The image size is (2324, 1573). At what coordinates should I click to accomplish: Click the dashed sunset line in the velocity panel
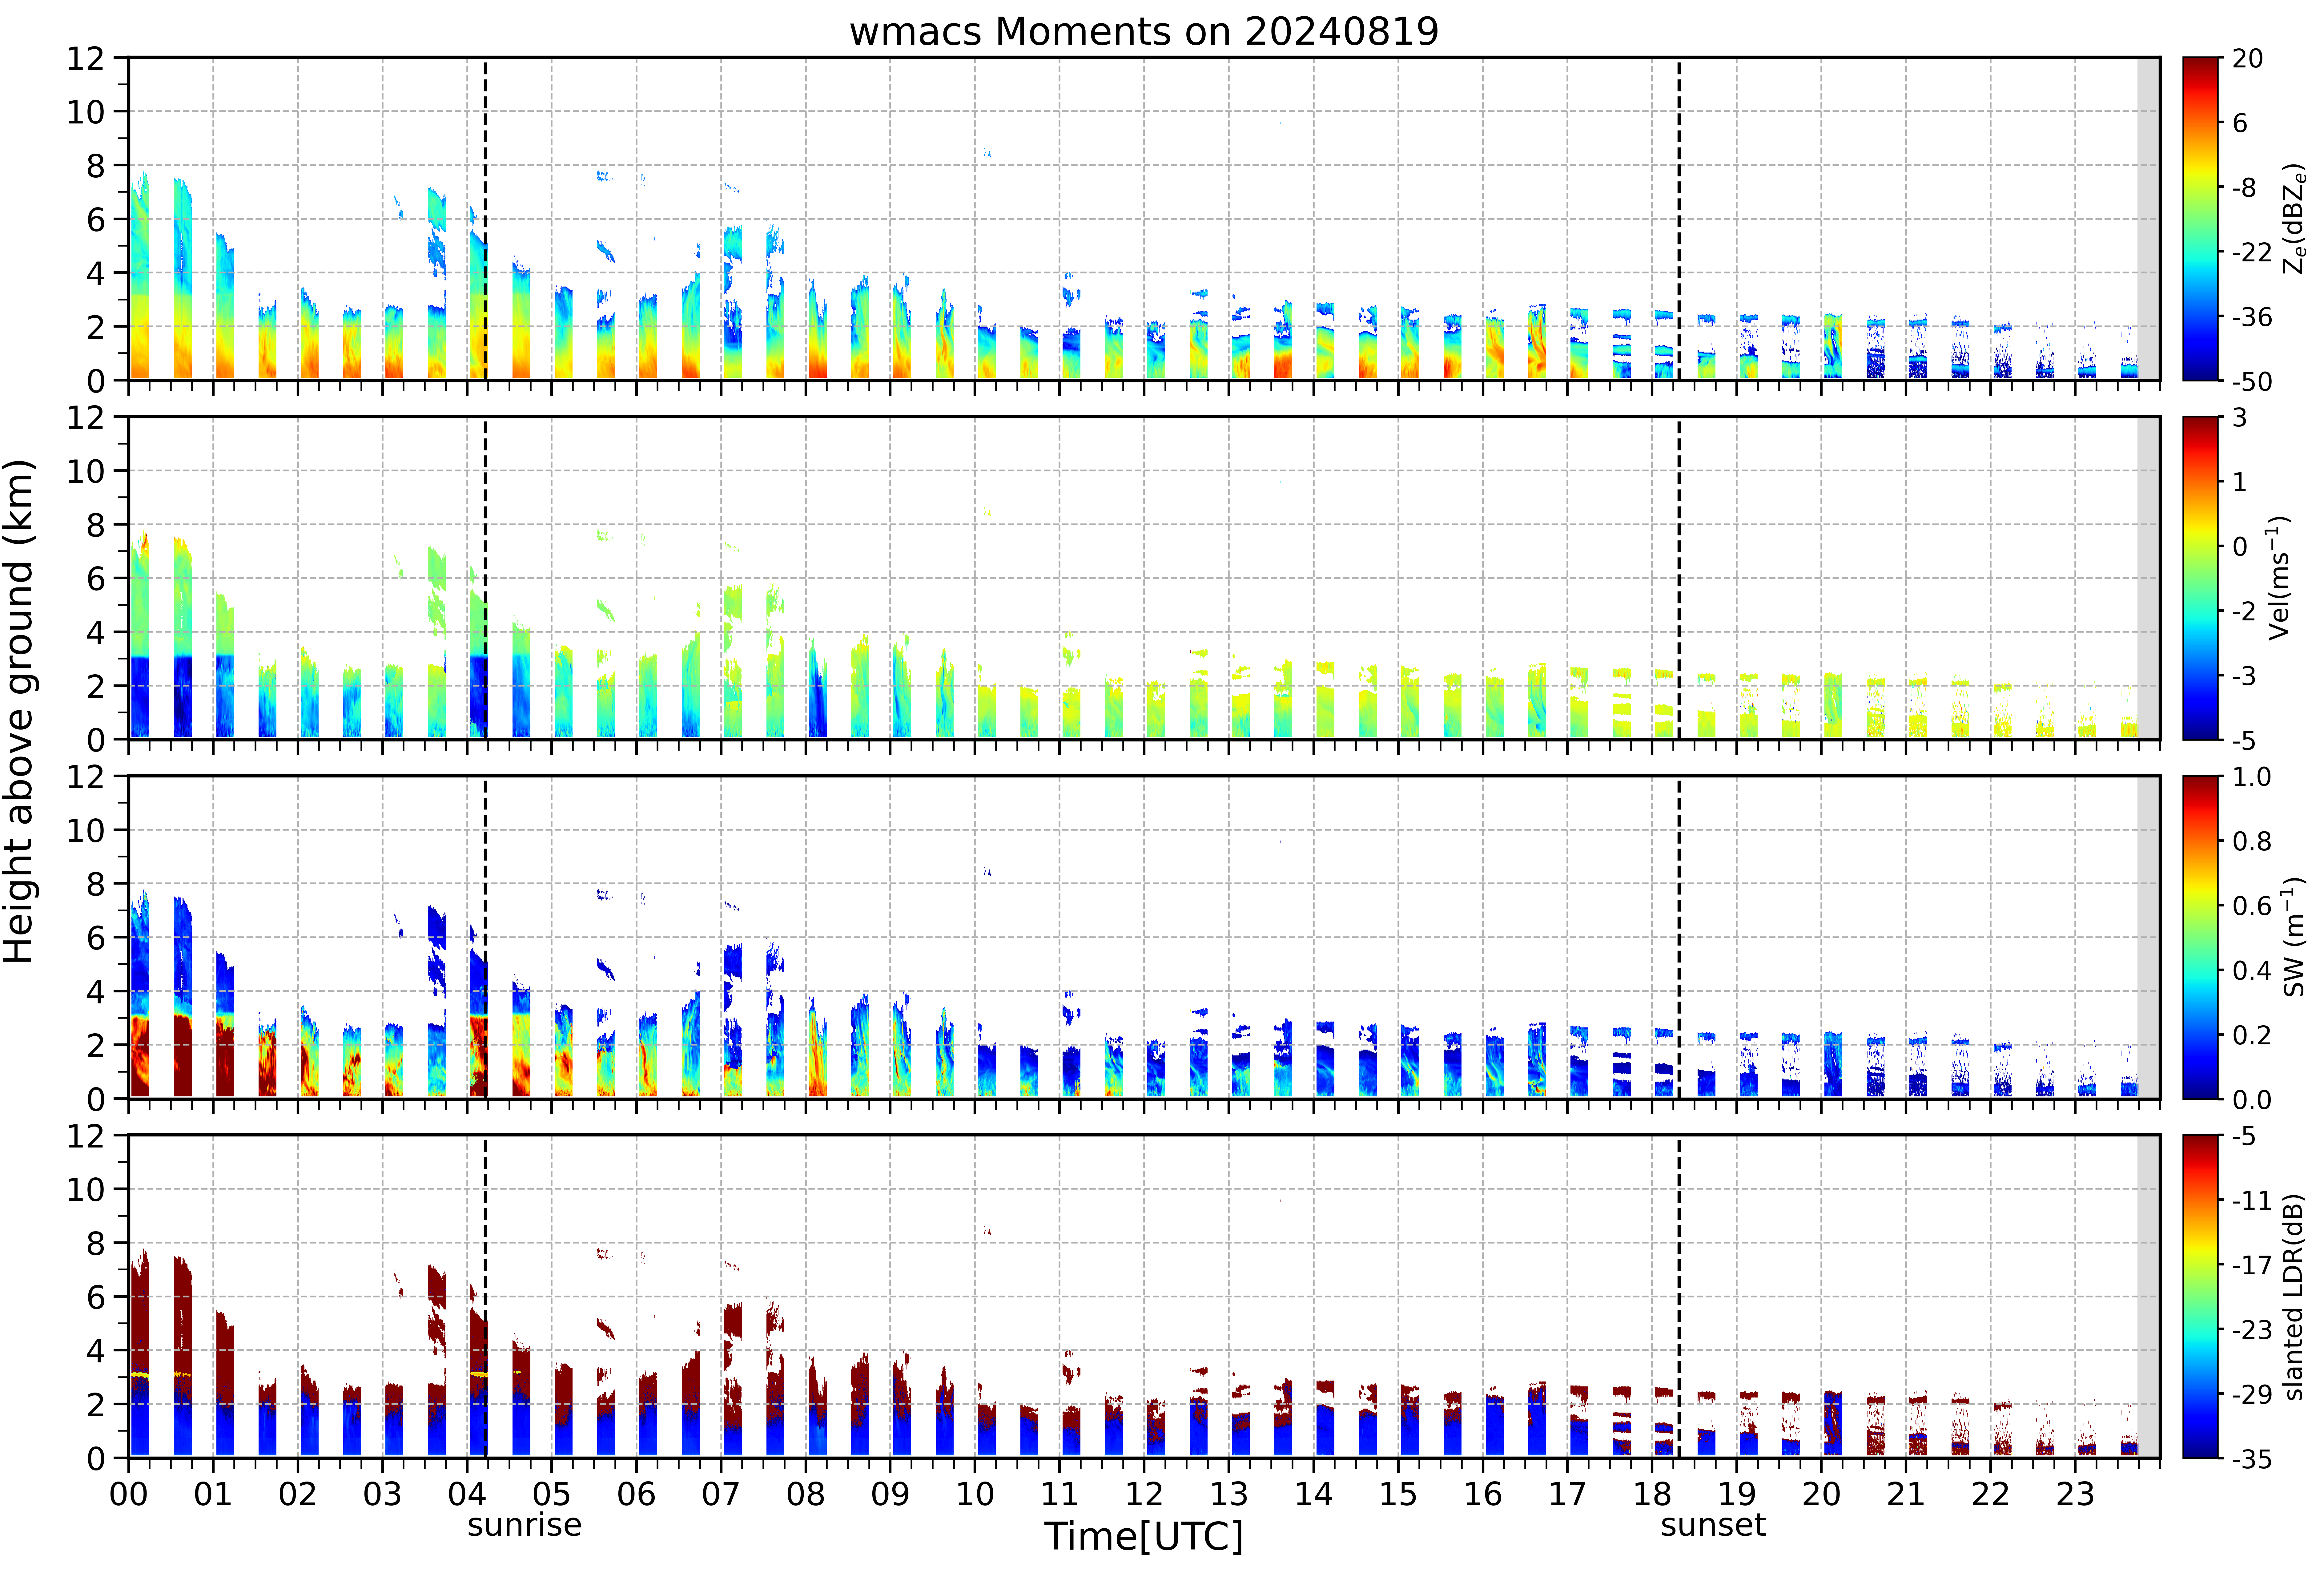click(x=1679, y=578)
